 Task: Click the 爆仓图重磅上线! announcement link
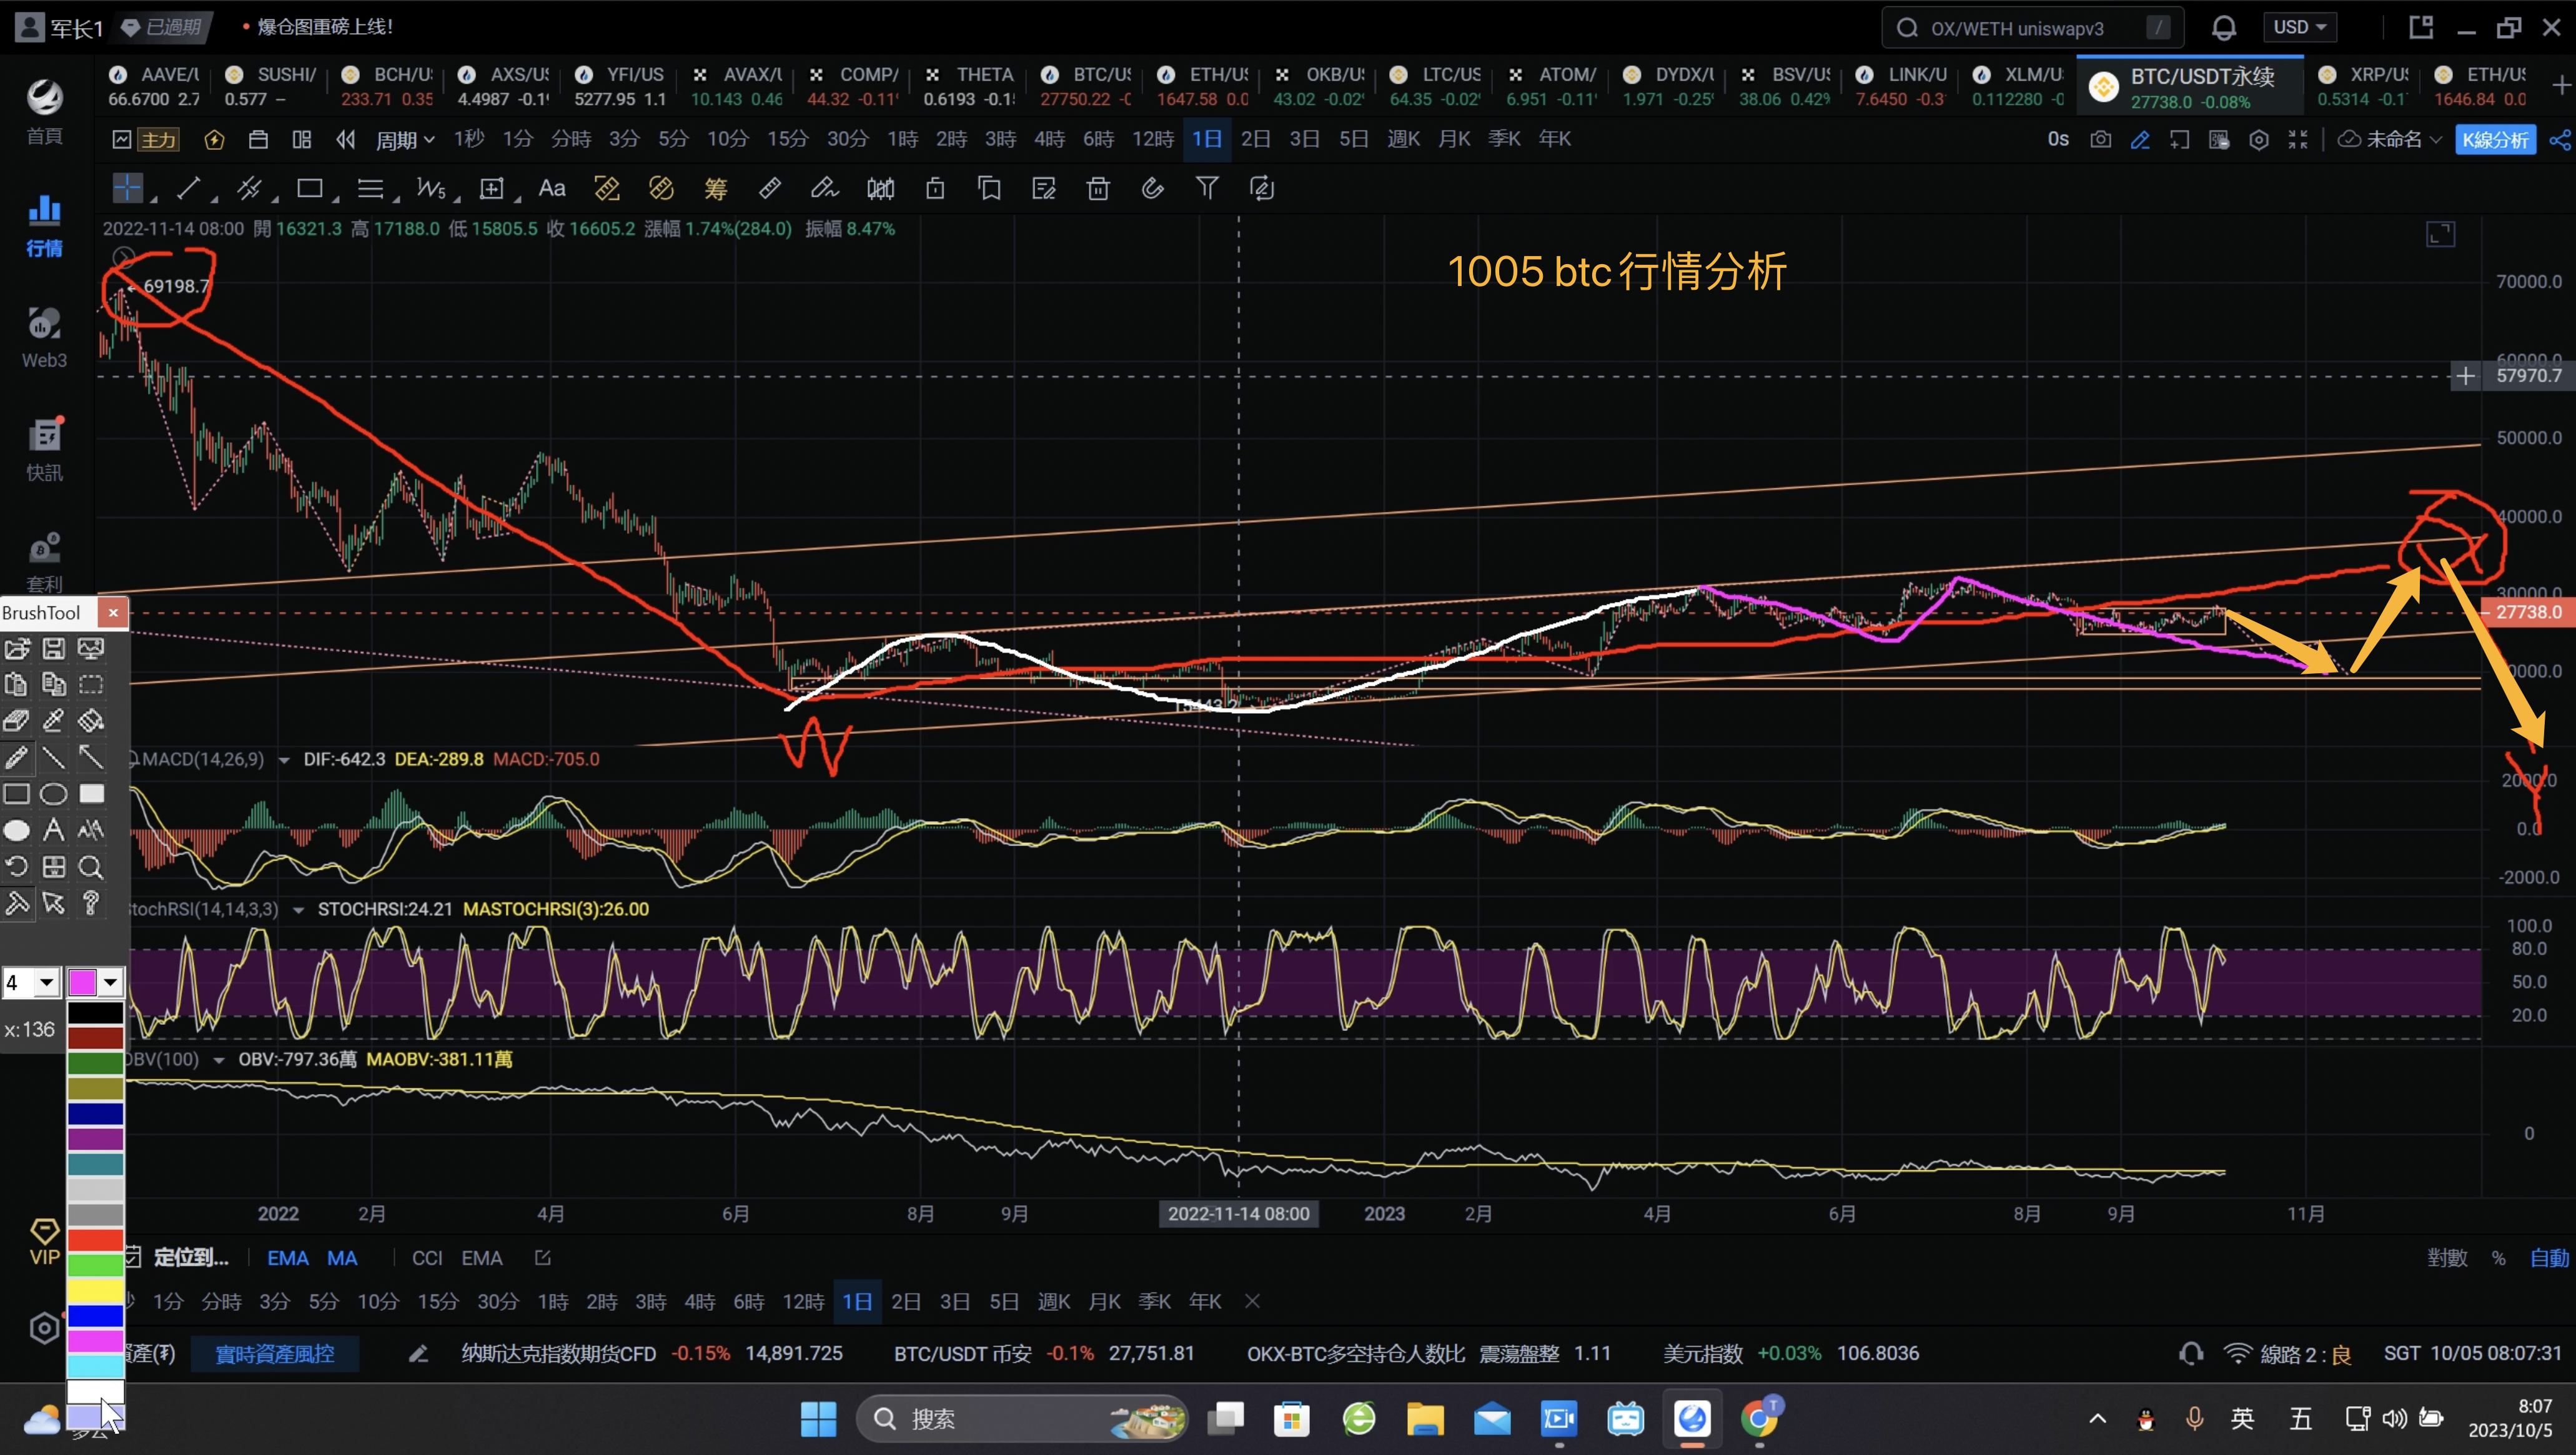324,27
